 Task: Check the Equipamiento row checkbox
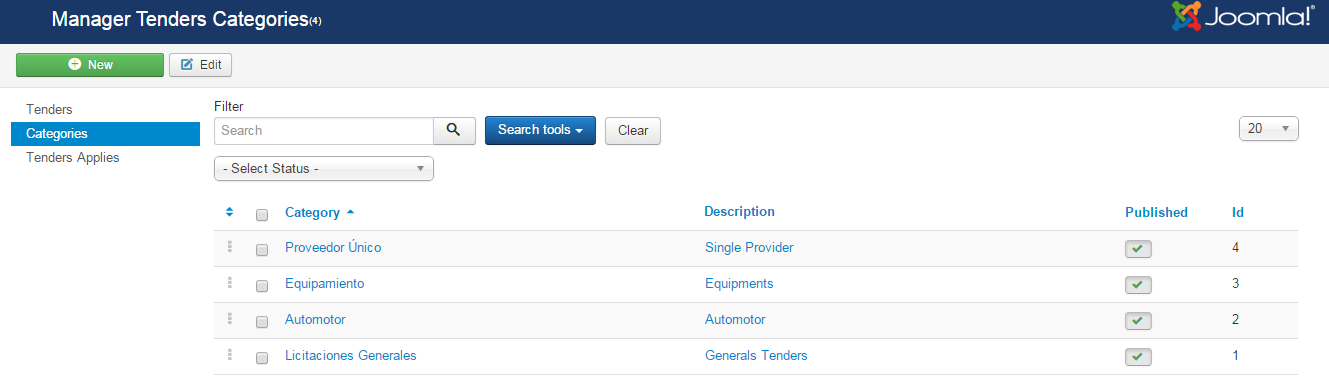click(262, 285)
